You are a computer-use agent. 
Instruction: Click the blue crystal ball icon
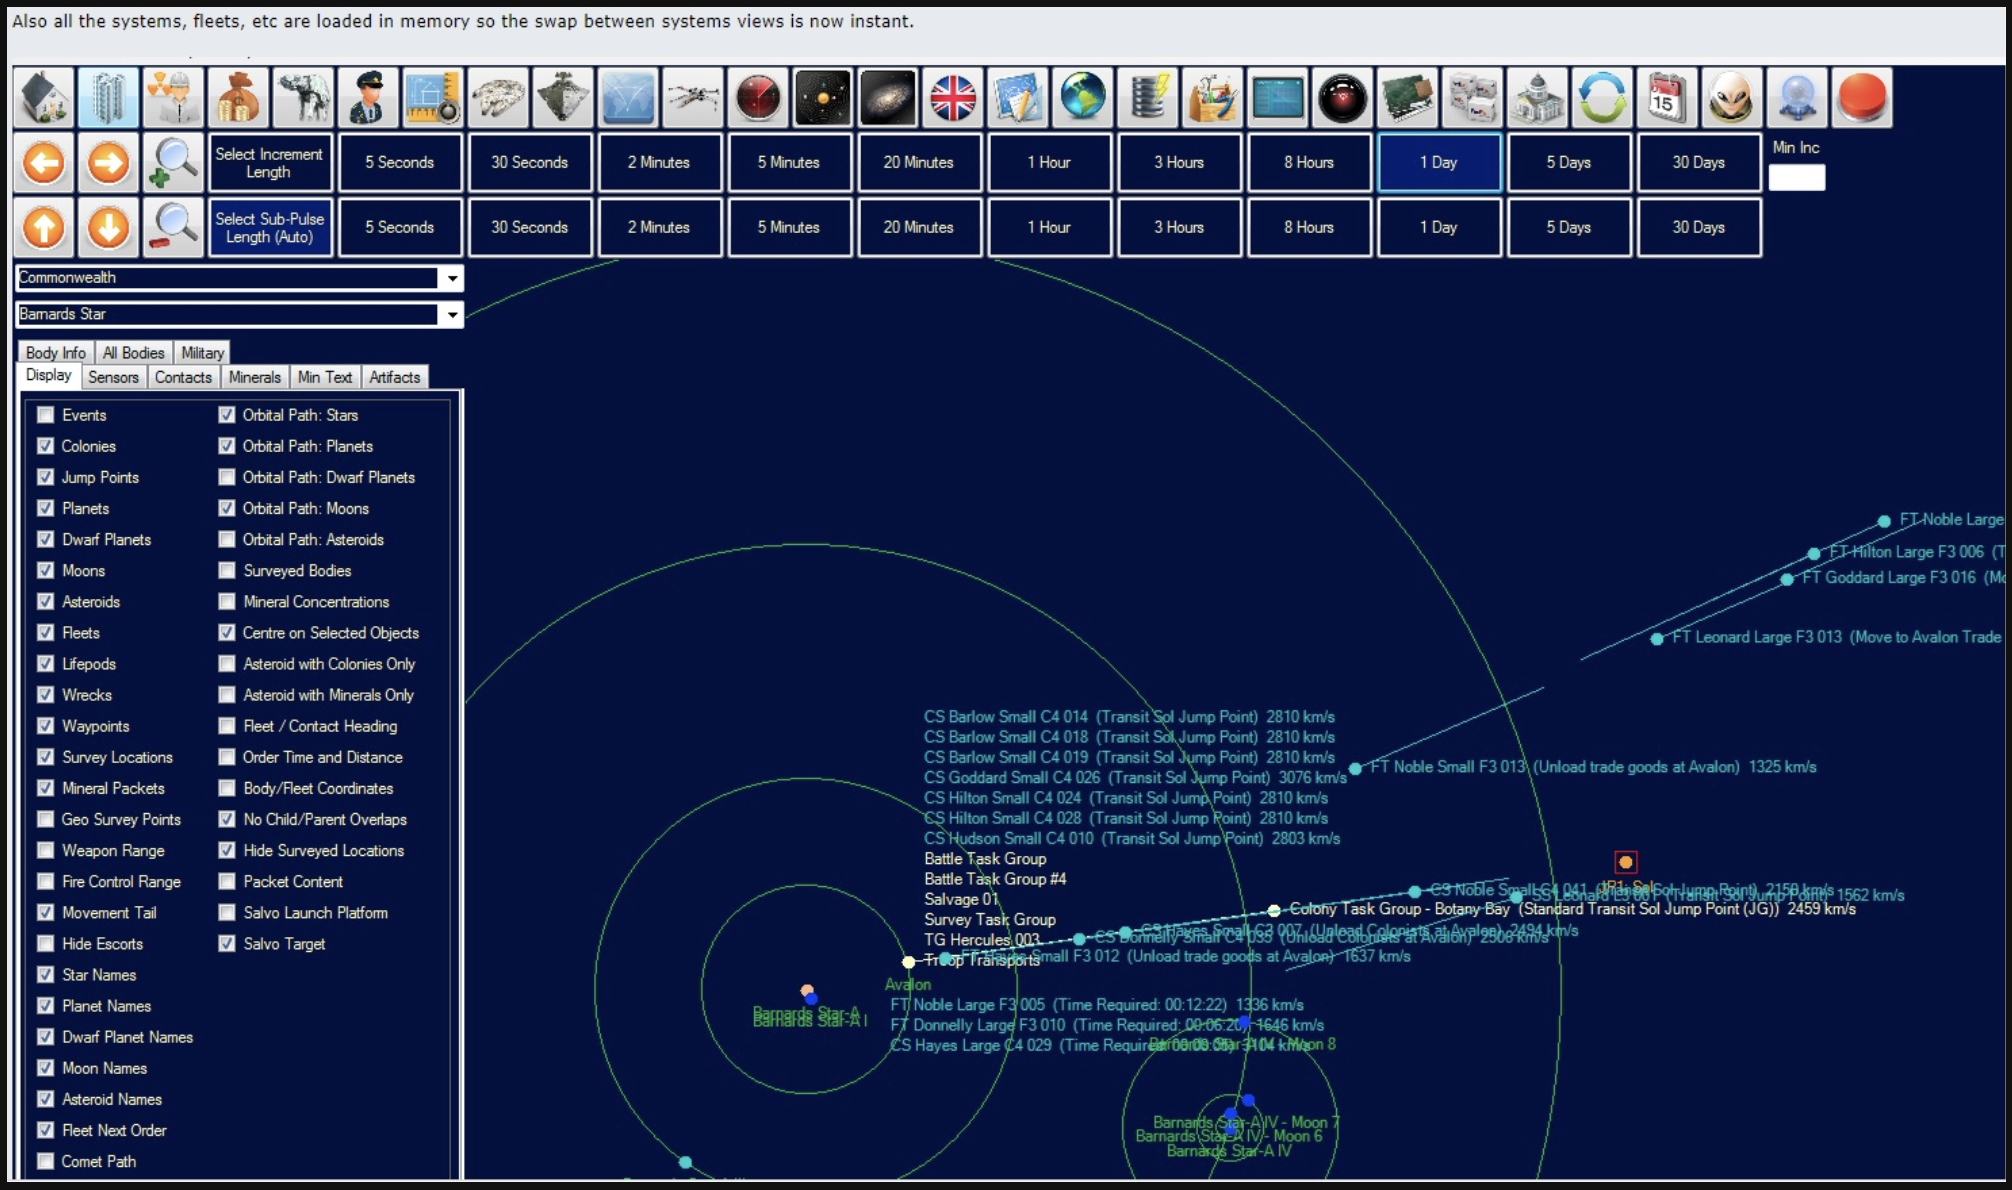pyautogui.click(x=1797, y=98)
